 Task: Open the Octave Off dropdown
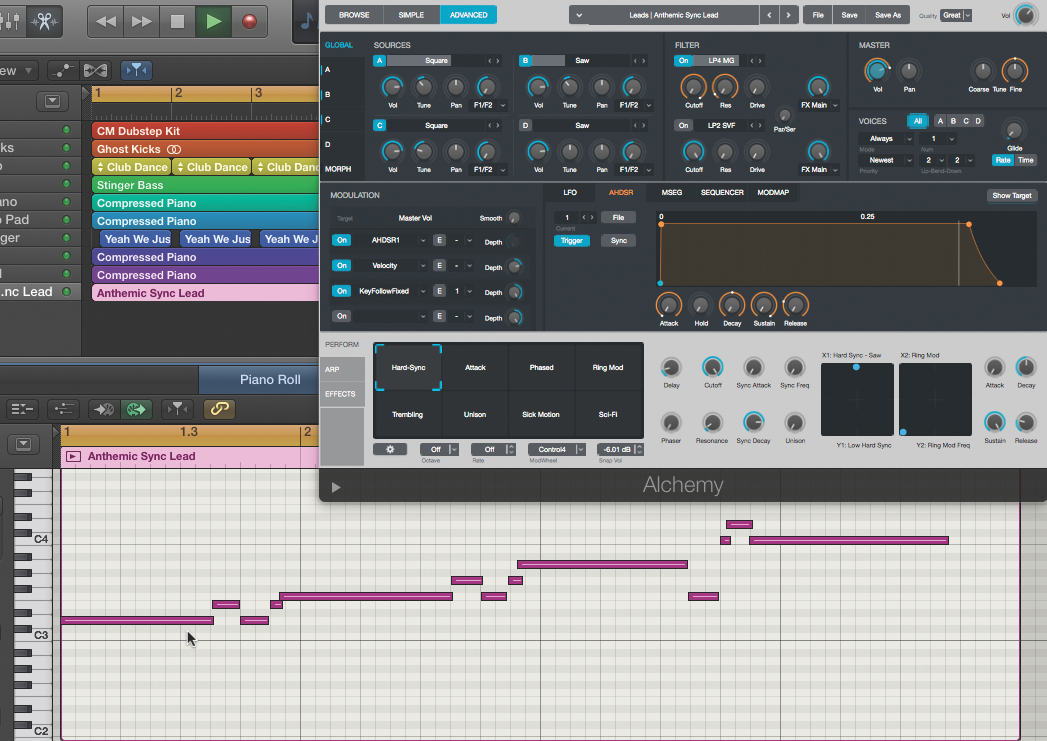439,449
